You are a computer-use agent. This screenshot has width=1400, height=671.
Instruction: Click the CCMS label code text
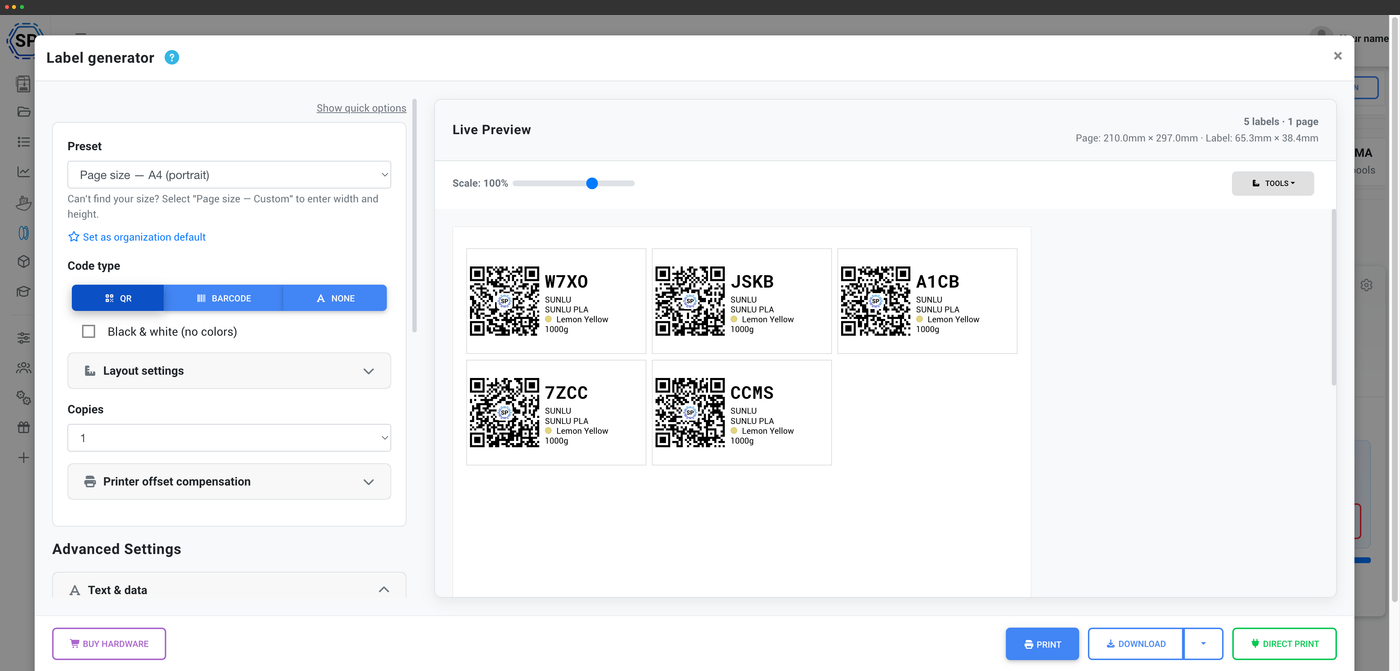click(x=752, y=393)
